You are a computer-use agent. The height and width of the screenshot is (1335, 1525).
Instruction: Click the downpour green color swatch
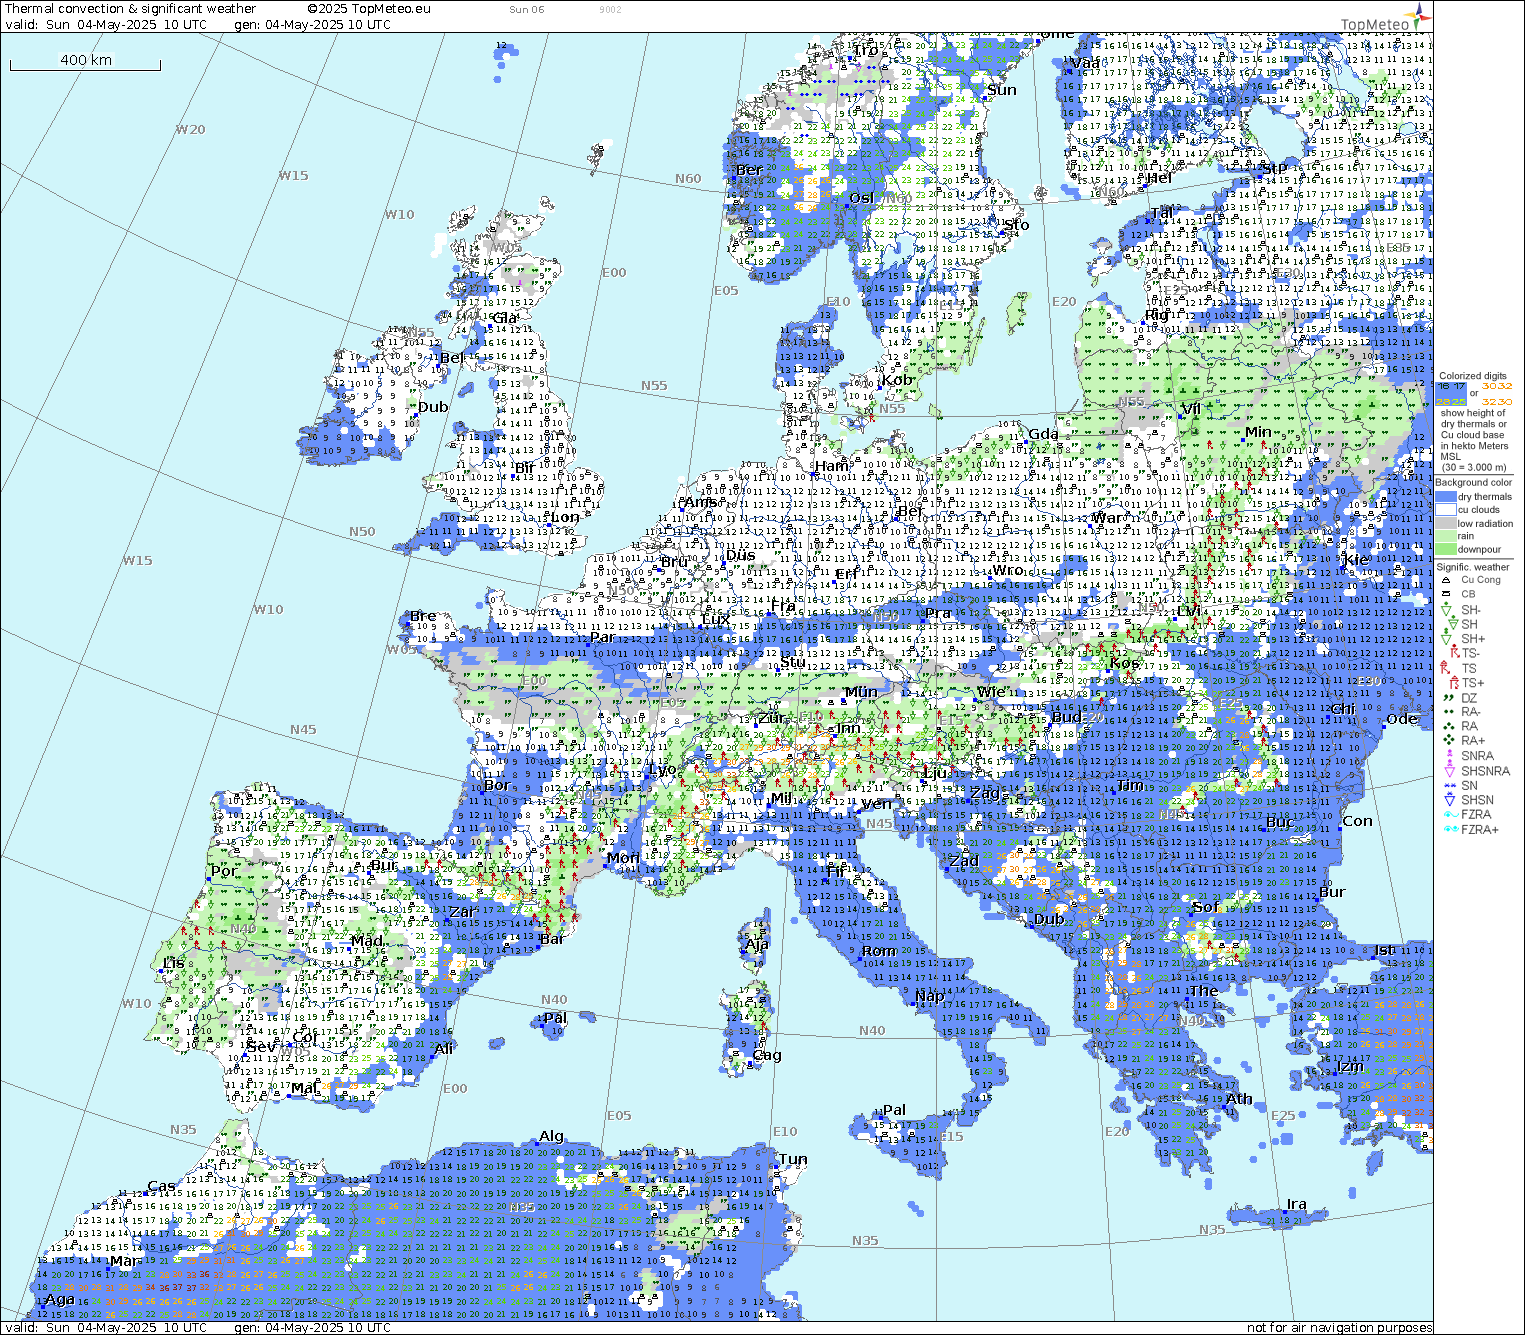click(1446, 549)
